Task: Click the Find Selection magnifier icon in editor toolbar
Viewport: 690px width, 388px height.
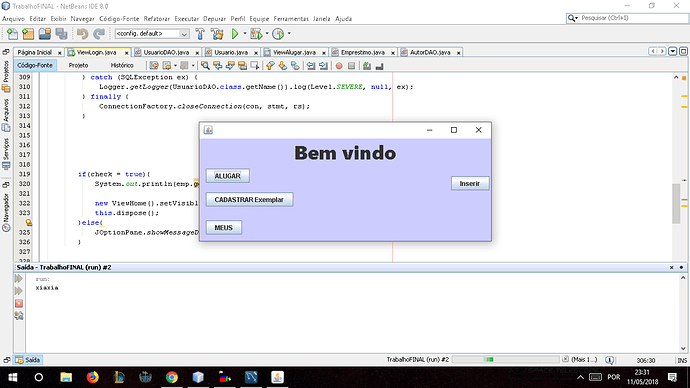Action: coord(205,66)
